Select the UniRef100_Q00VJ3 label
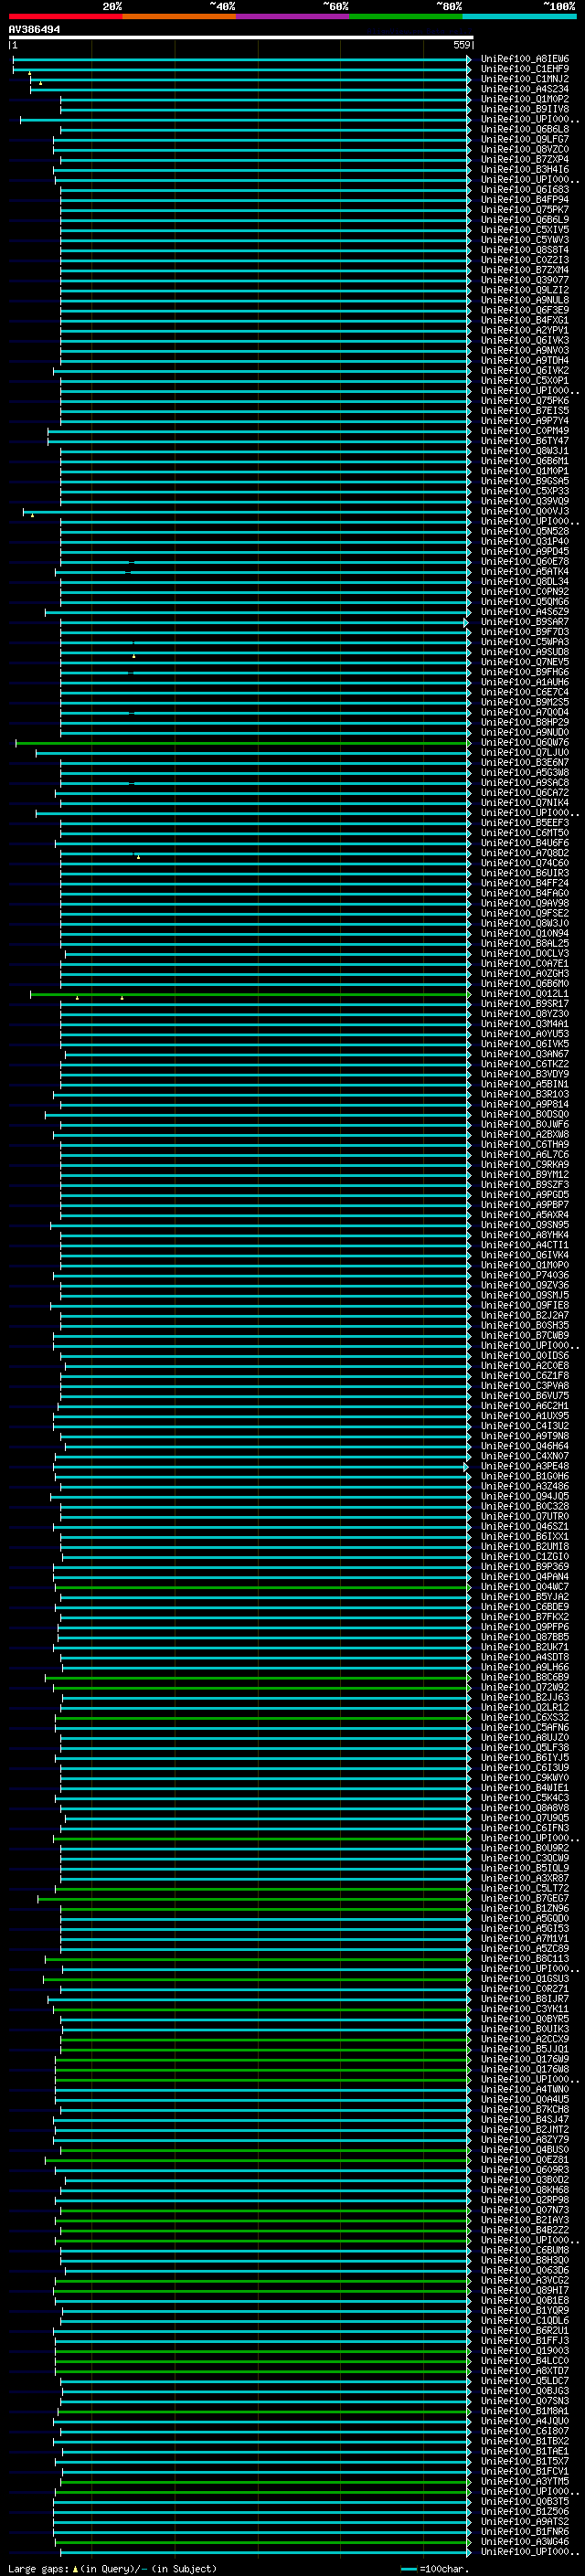Image resolution: width=585 pixels, height=2576 pixels. pyautogui.click(x=524, y=511)
